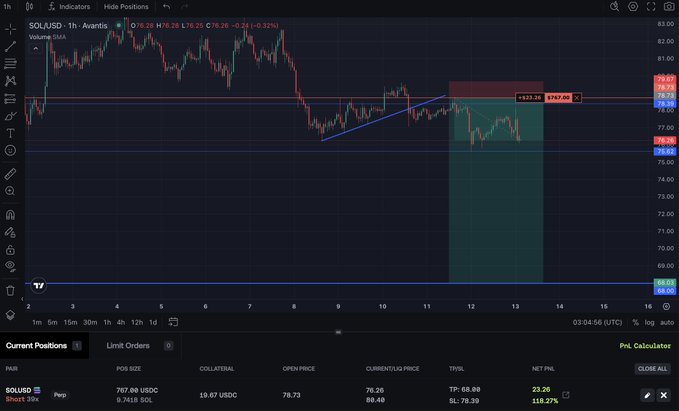The width and height of the screenshot is (679, 411).
Task: Select the brush drawing tool
Action: (10, 116)
